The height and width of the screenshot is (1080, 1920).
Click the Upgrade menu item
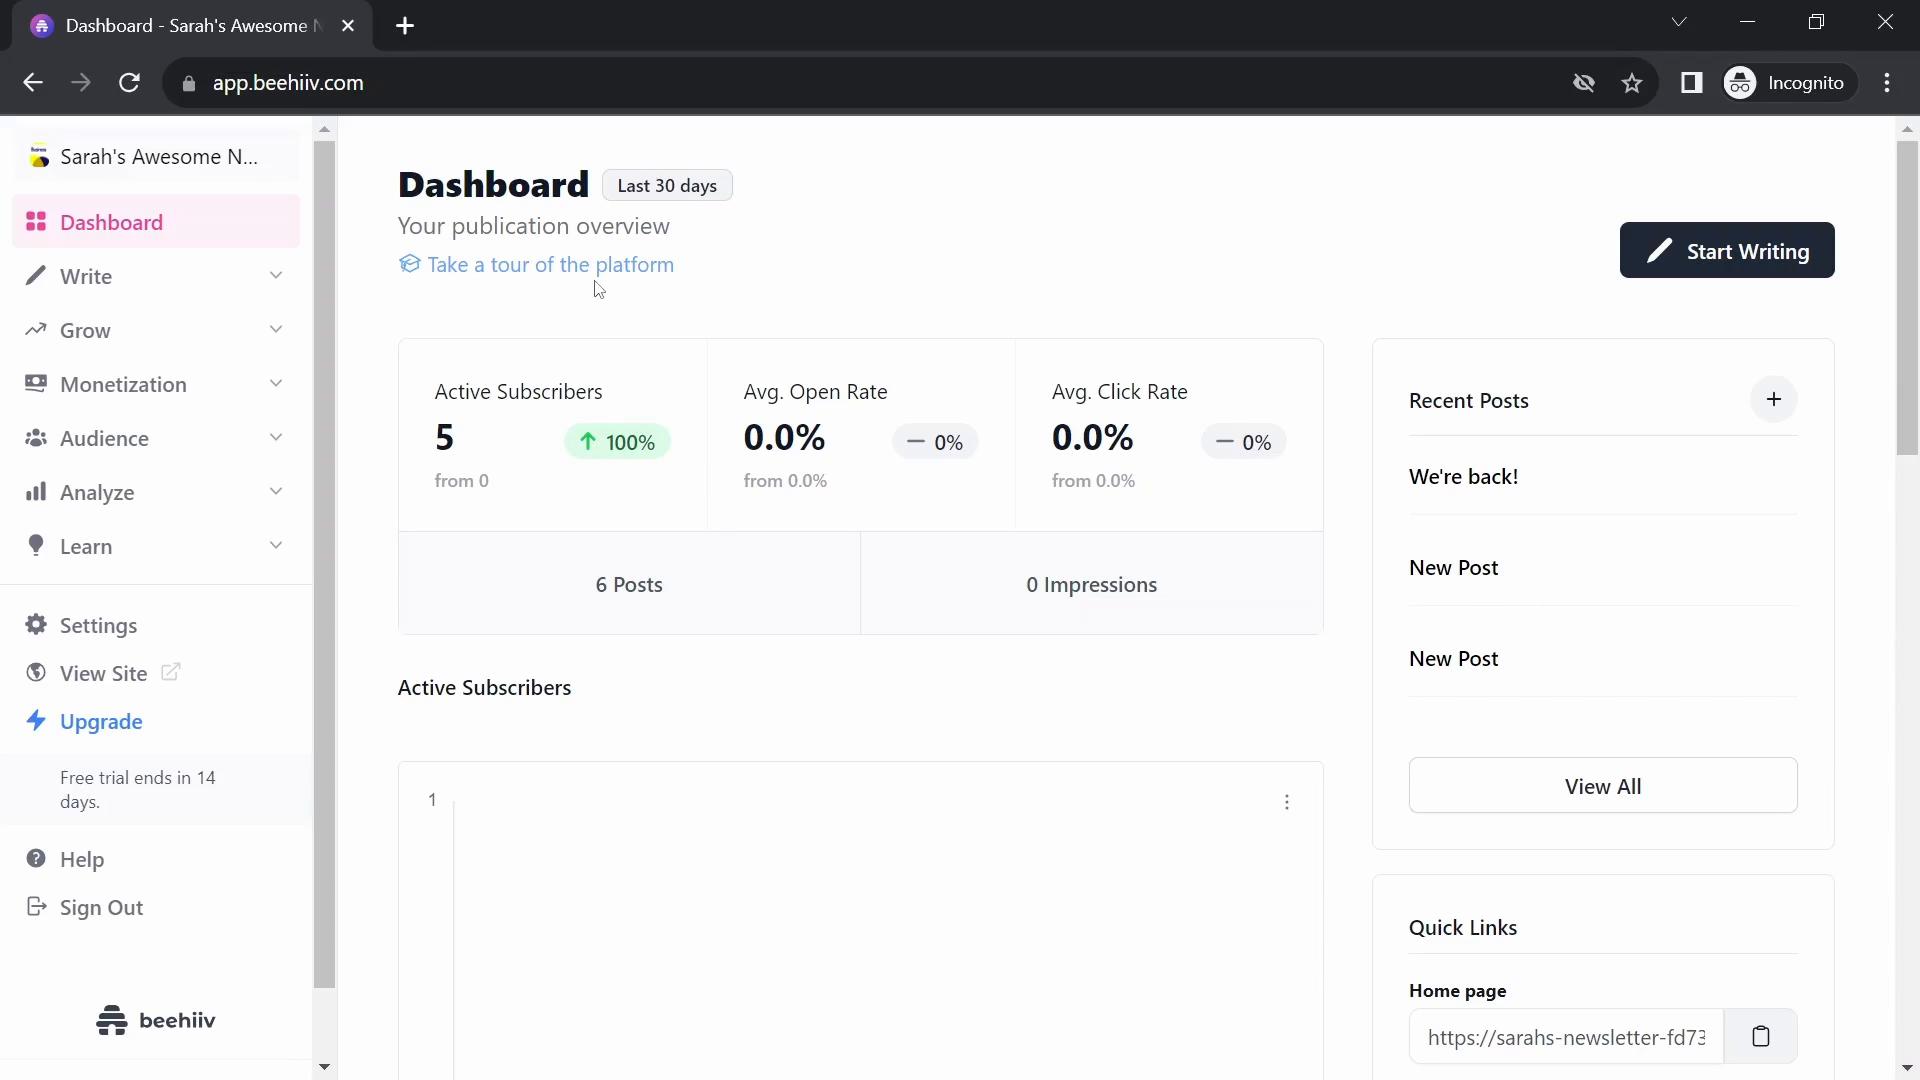[x=102, y=721]
